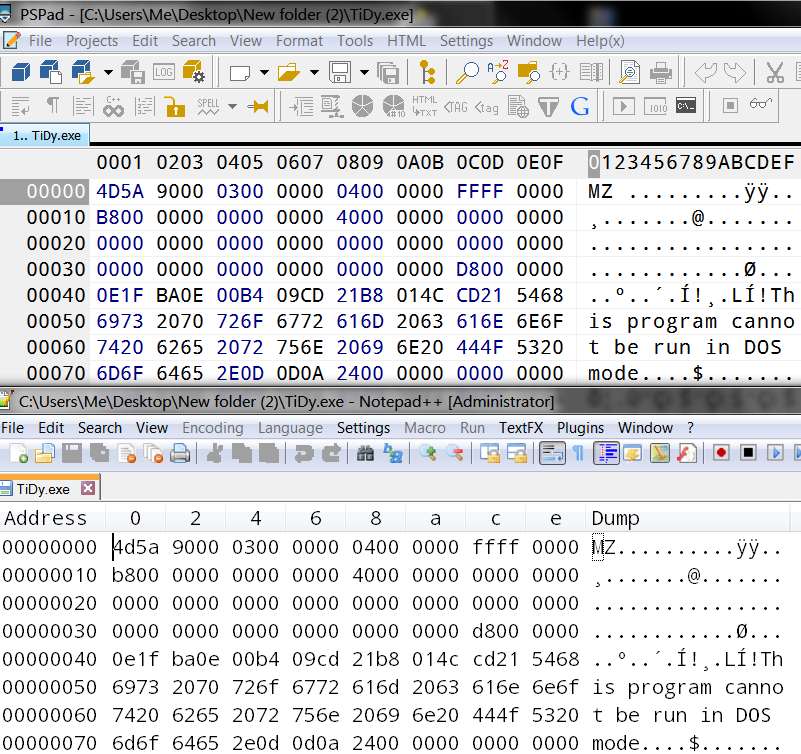Click PSPad hex value FFFF
Screen dimensions: 801x754
480,191
